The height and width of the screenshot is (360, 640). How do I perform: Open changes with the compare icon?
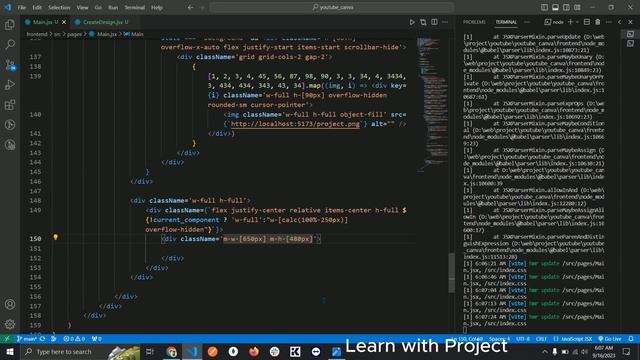point(423,22)
